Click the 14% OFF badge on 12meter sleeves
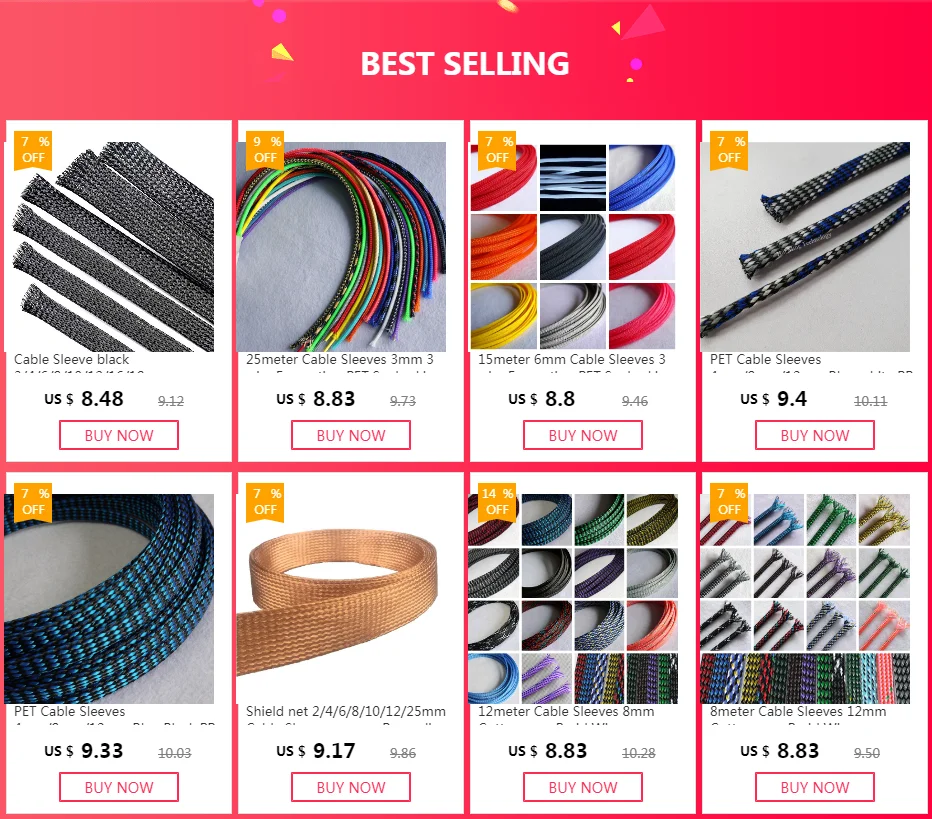 coord(497,502)
